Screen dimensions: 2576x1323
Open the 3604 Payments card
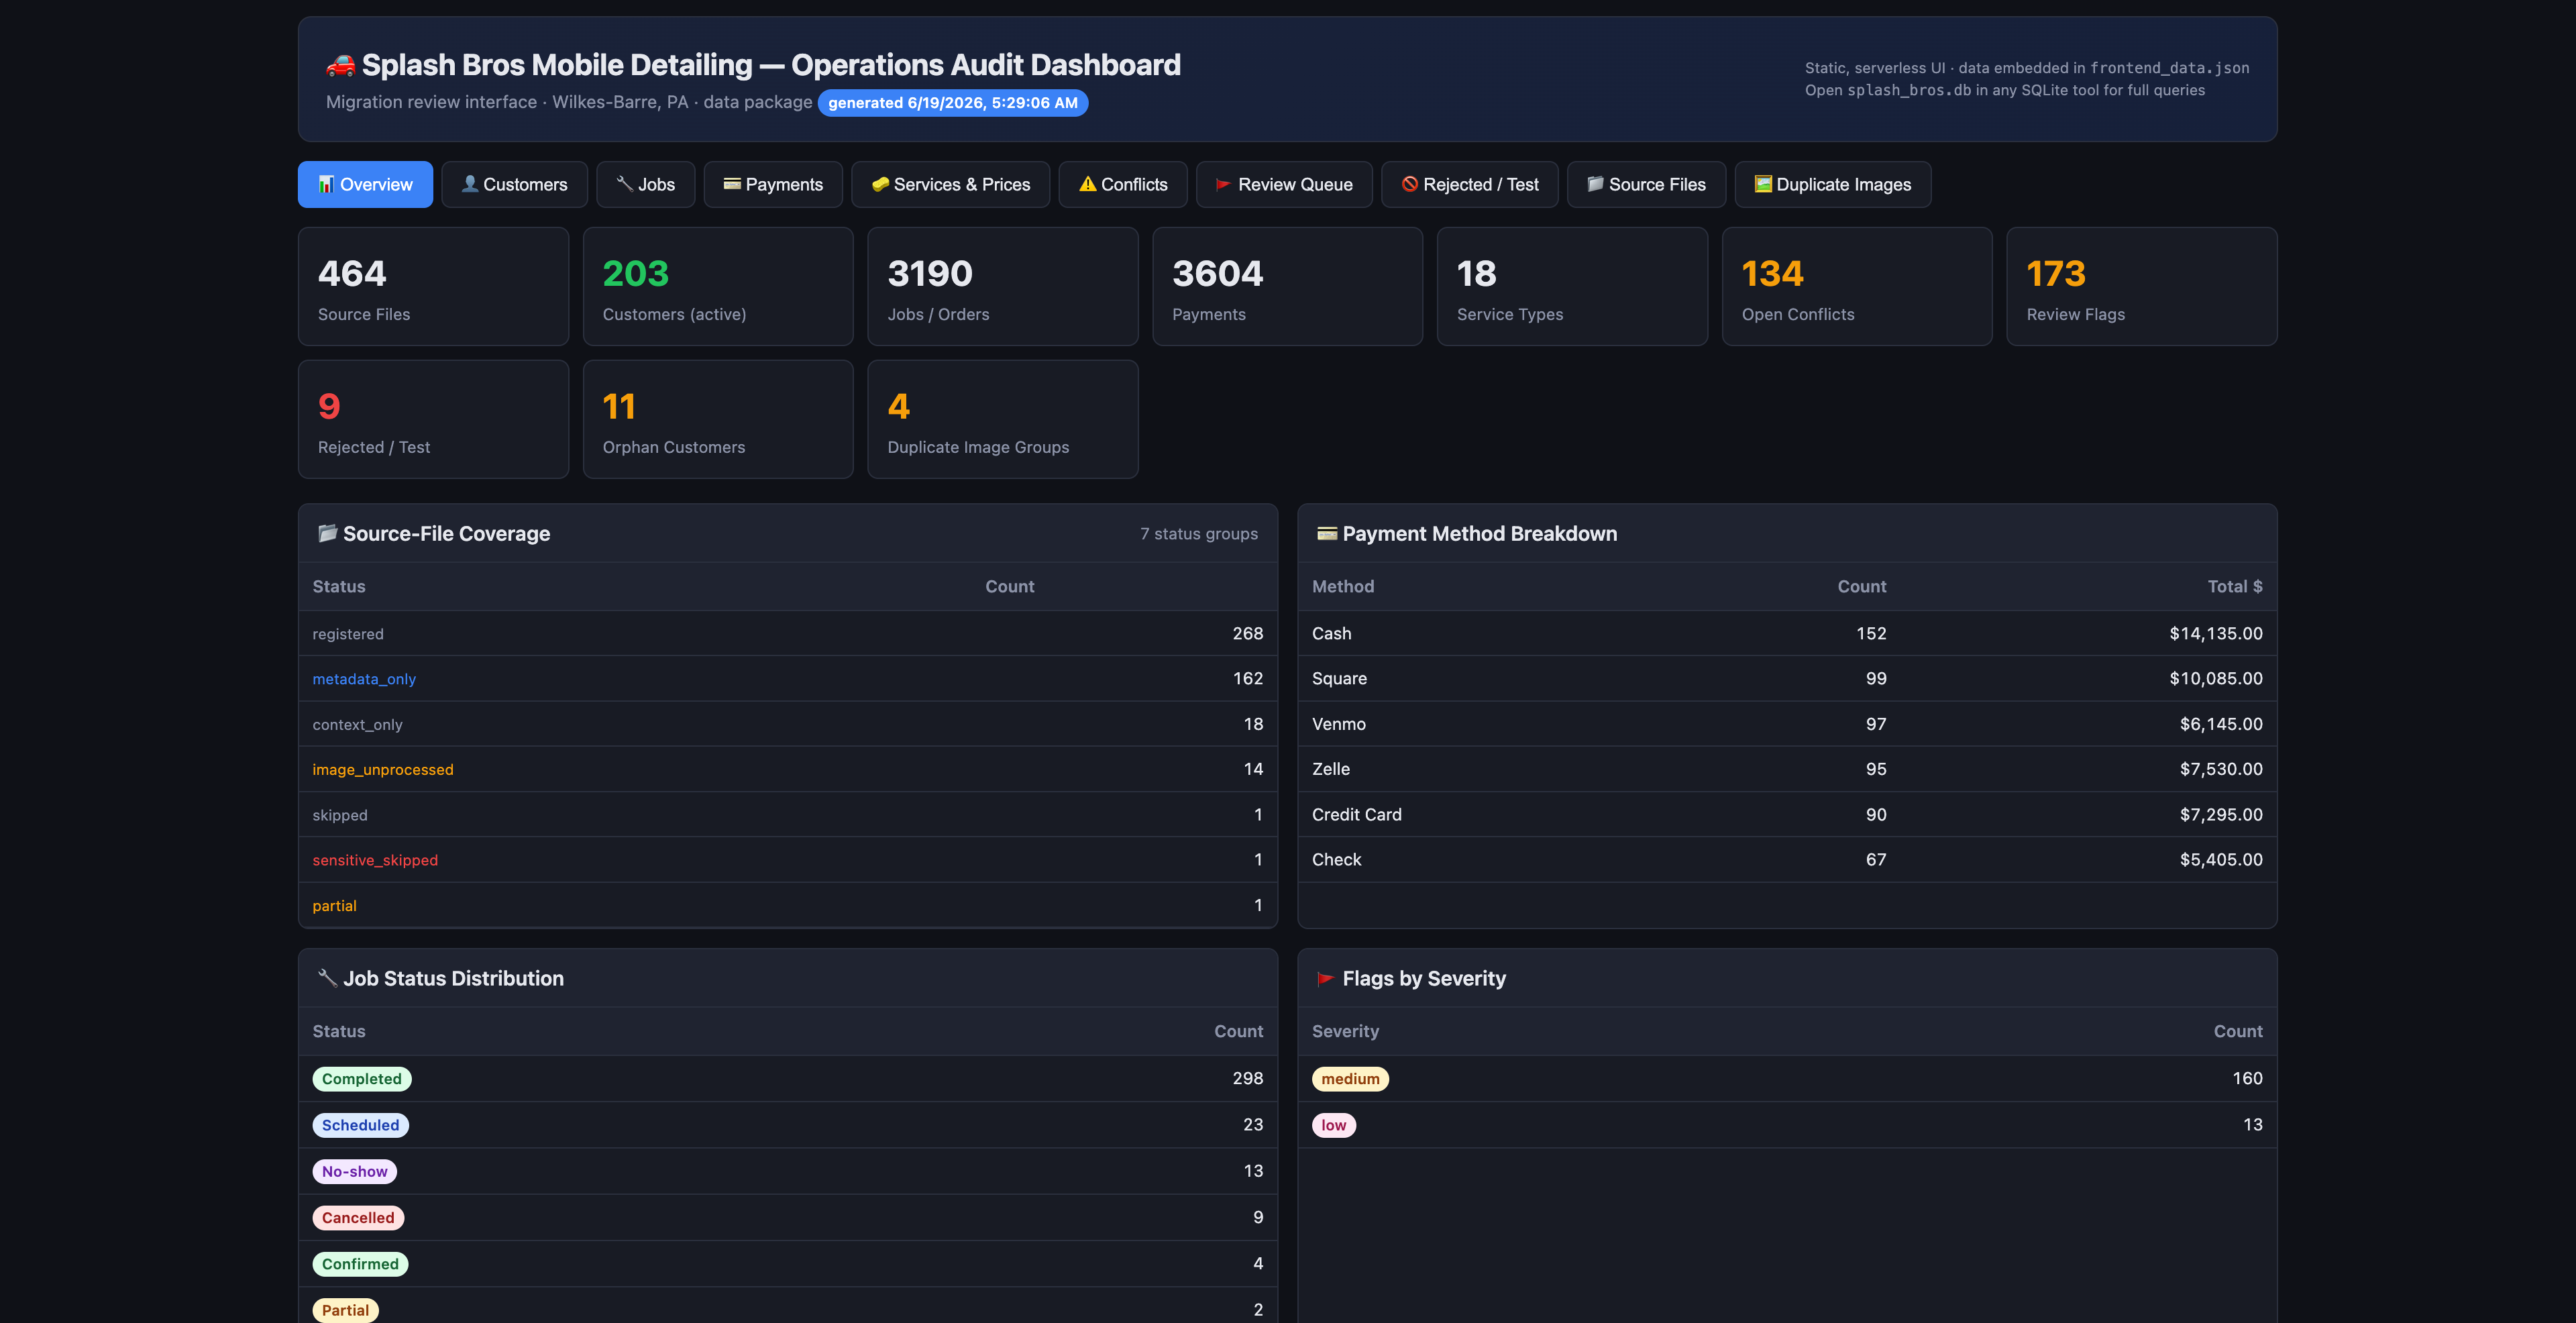[1287, 286]
